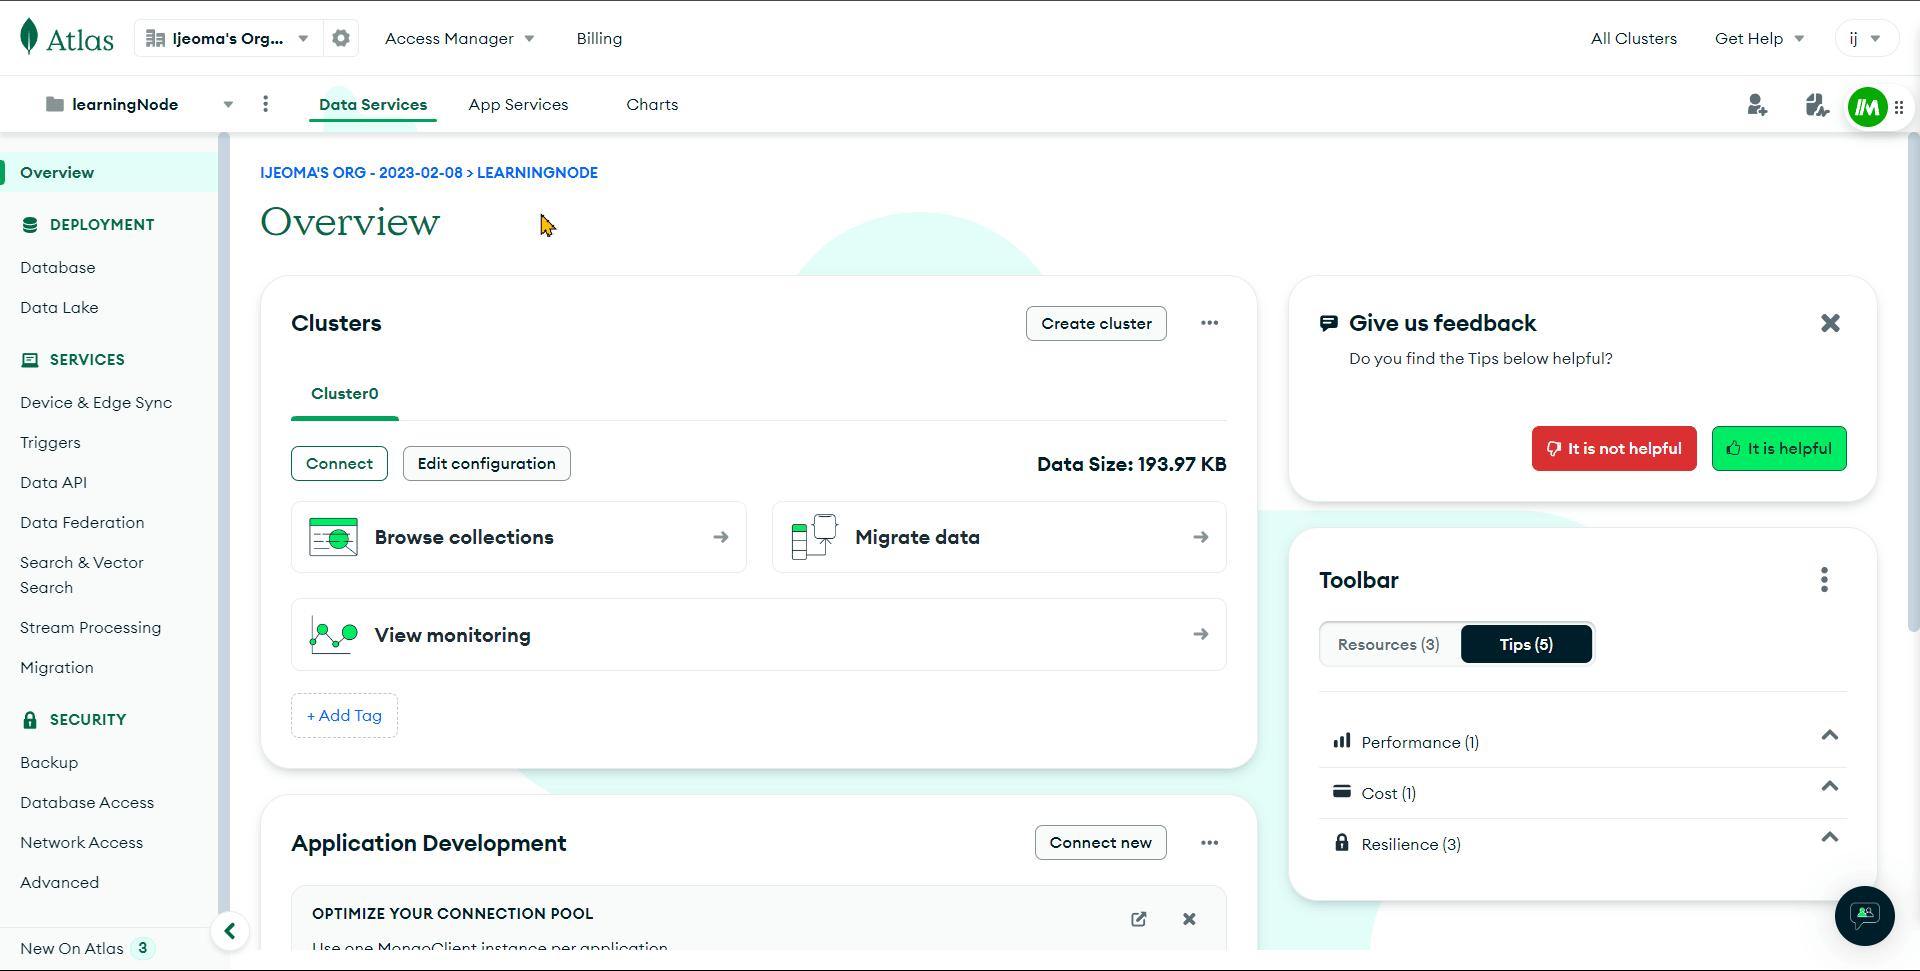Open New On Atlas sidebar item
This screenshot has width=1920, height=971.
[87, 948]
